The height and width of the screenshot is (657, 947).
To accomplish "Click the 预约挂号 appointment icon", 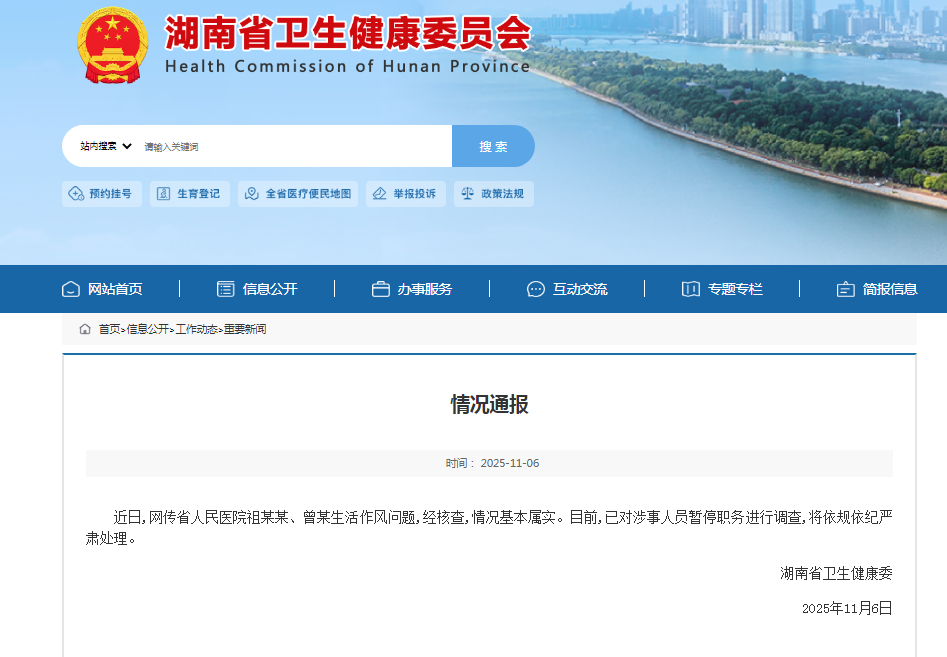I will point(76,194).
